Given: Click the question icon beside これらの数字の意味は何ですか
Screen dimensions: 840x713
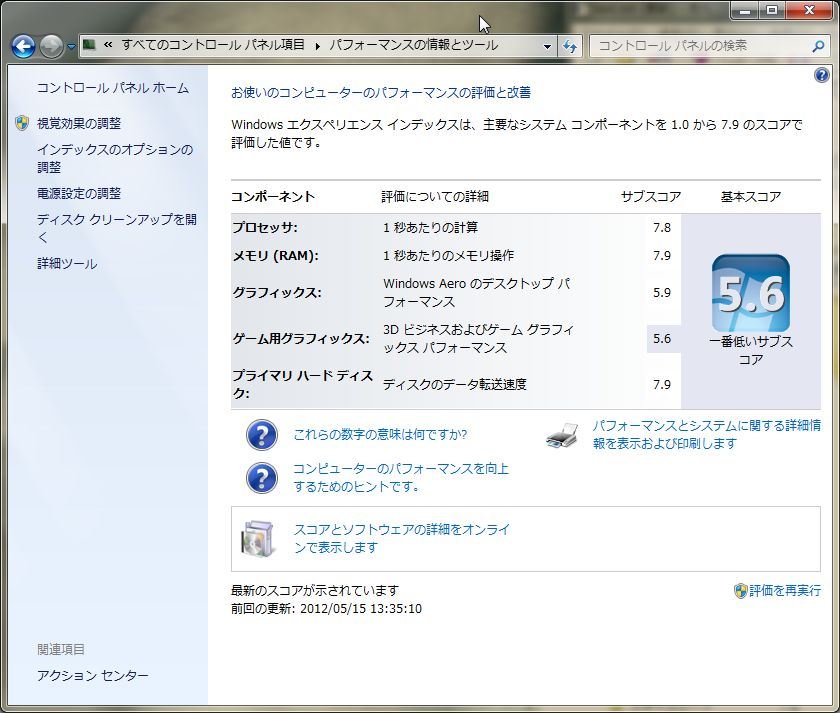Looking at the screenshot, I should pyautogui.click(x=261, y=434).
